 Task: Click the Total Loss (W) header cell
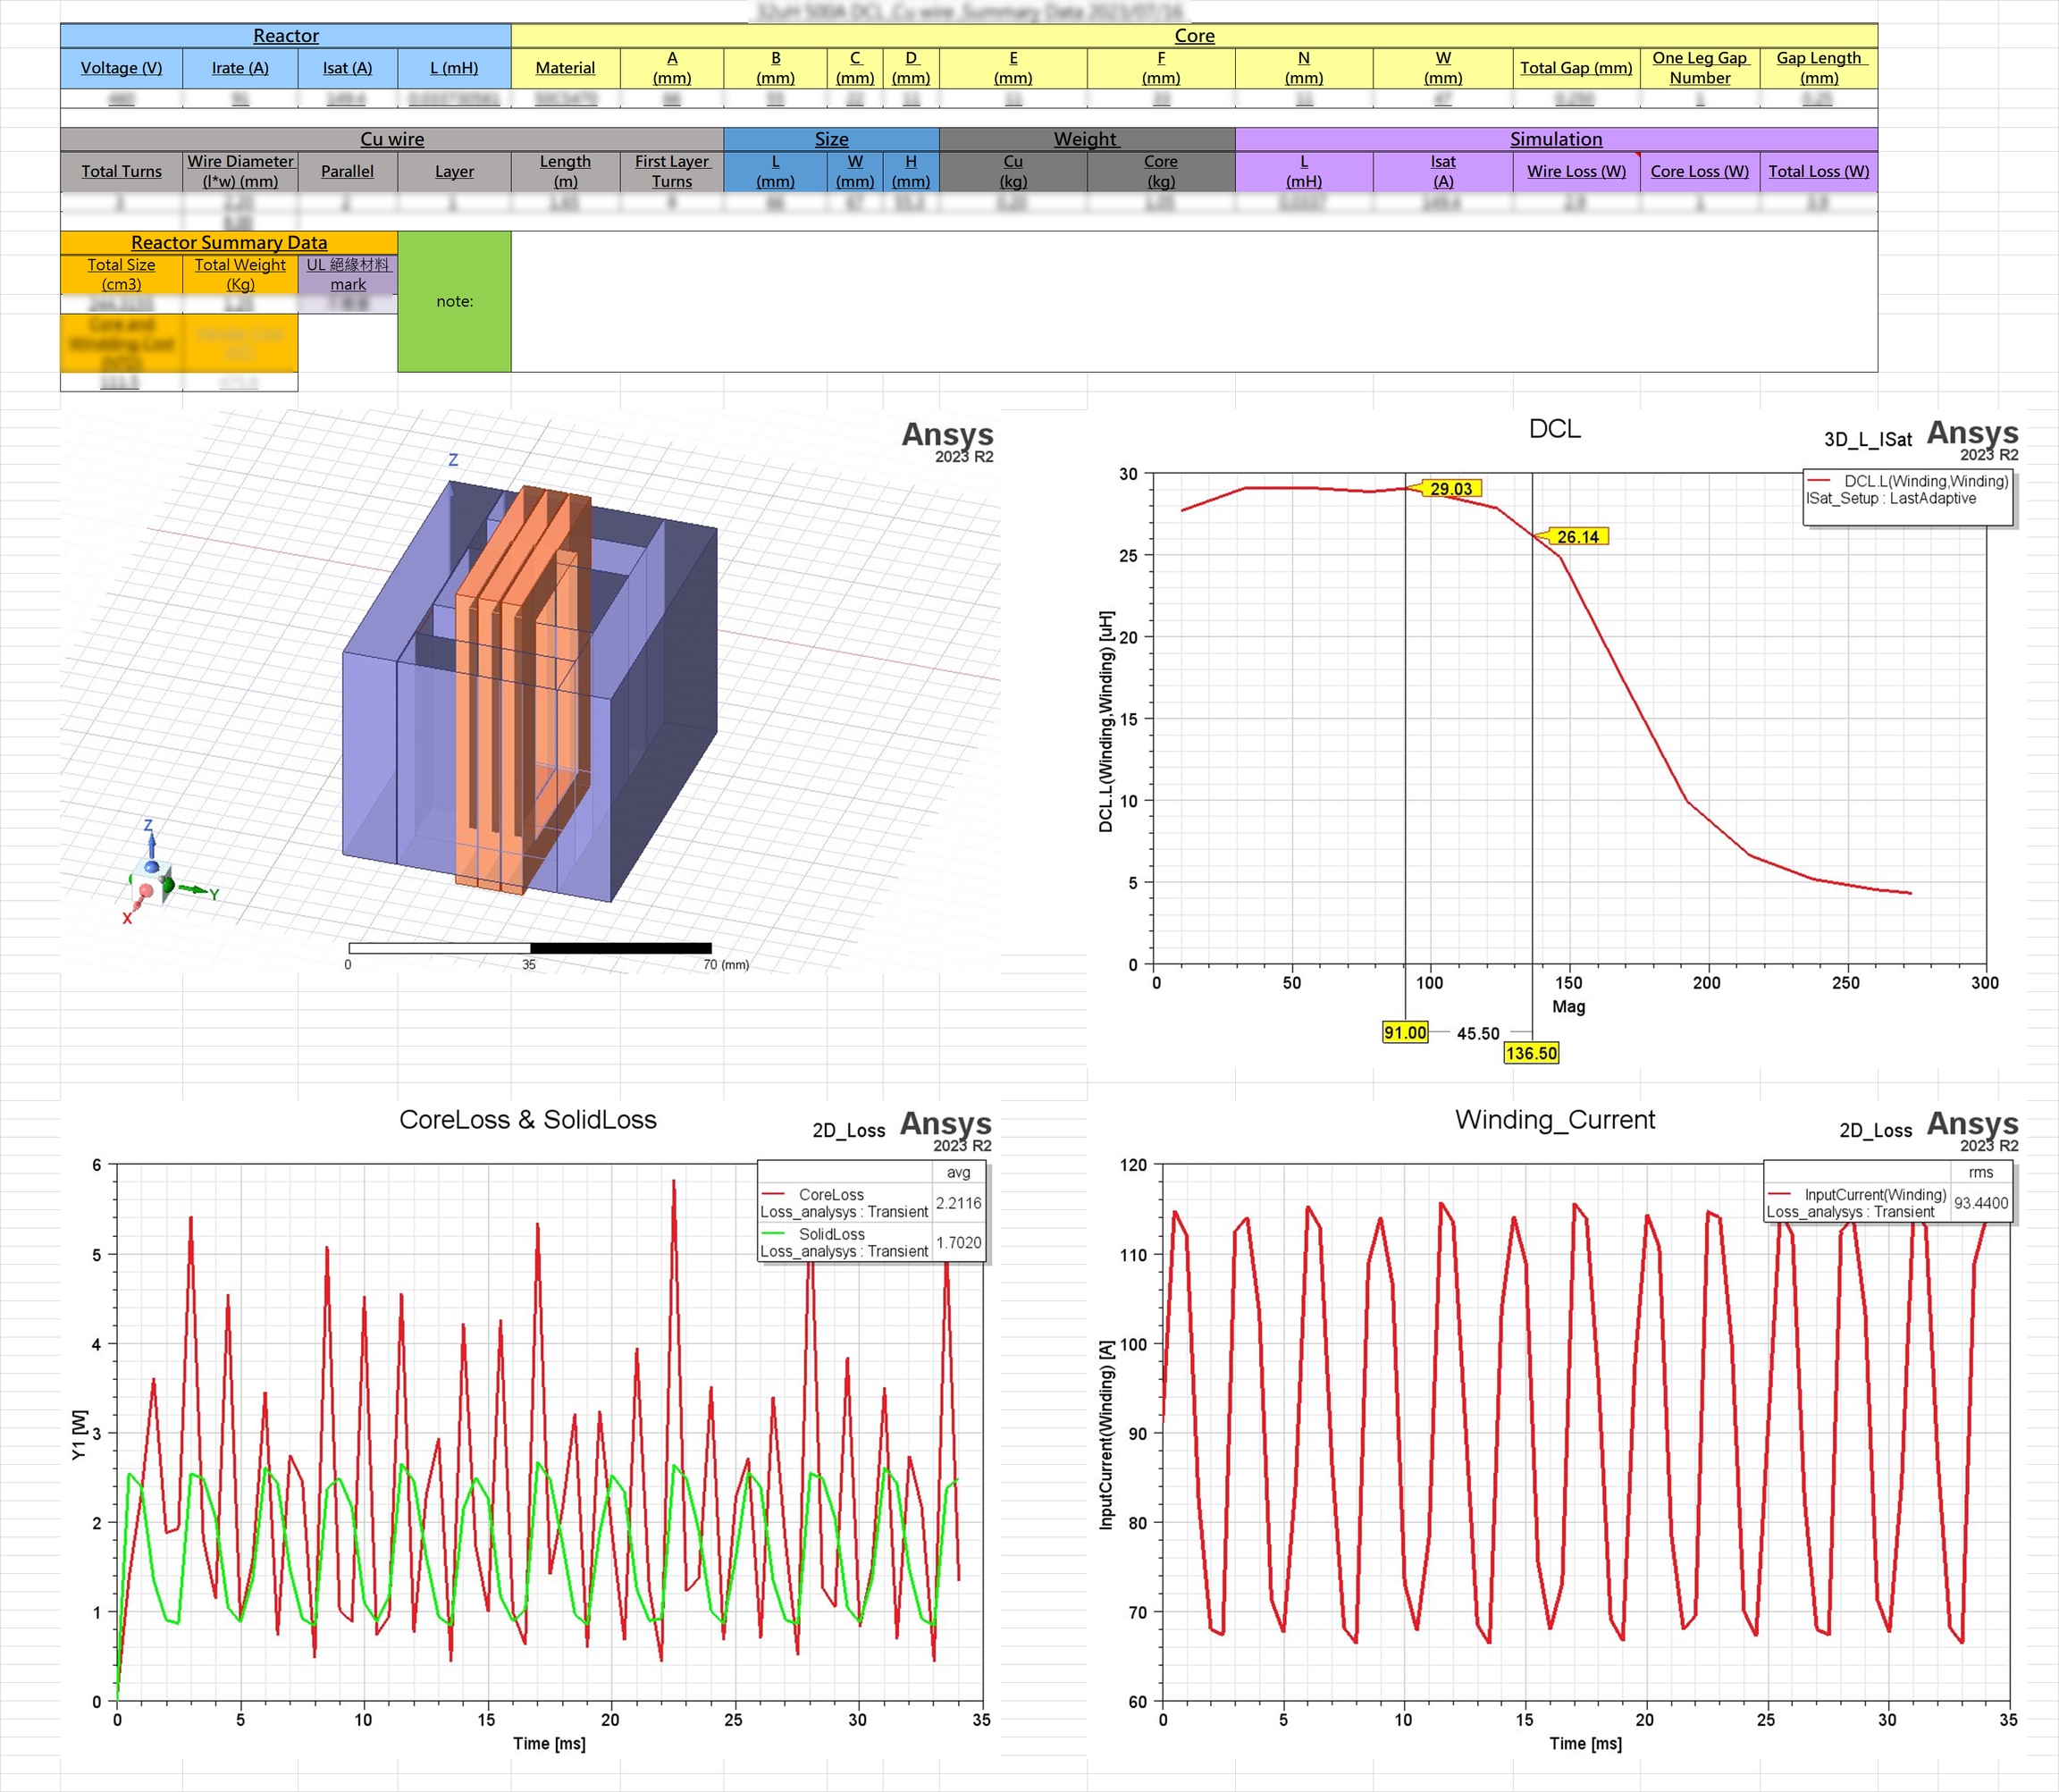pos(1817,171)
